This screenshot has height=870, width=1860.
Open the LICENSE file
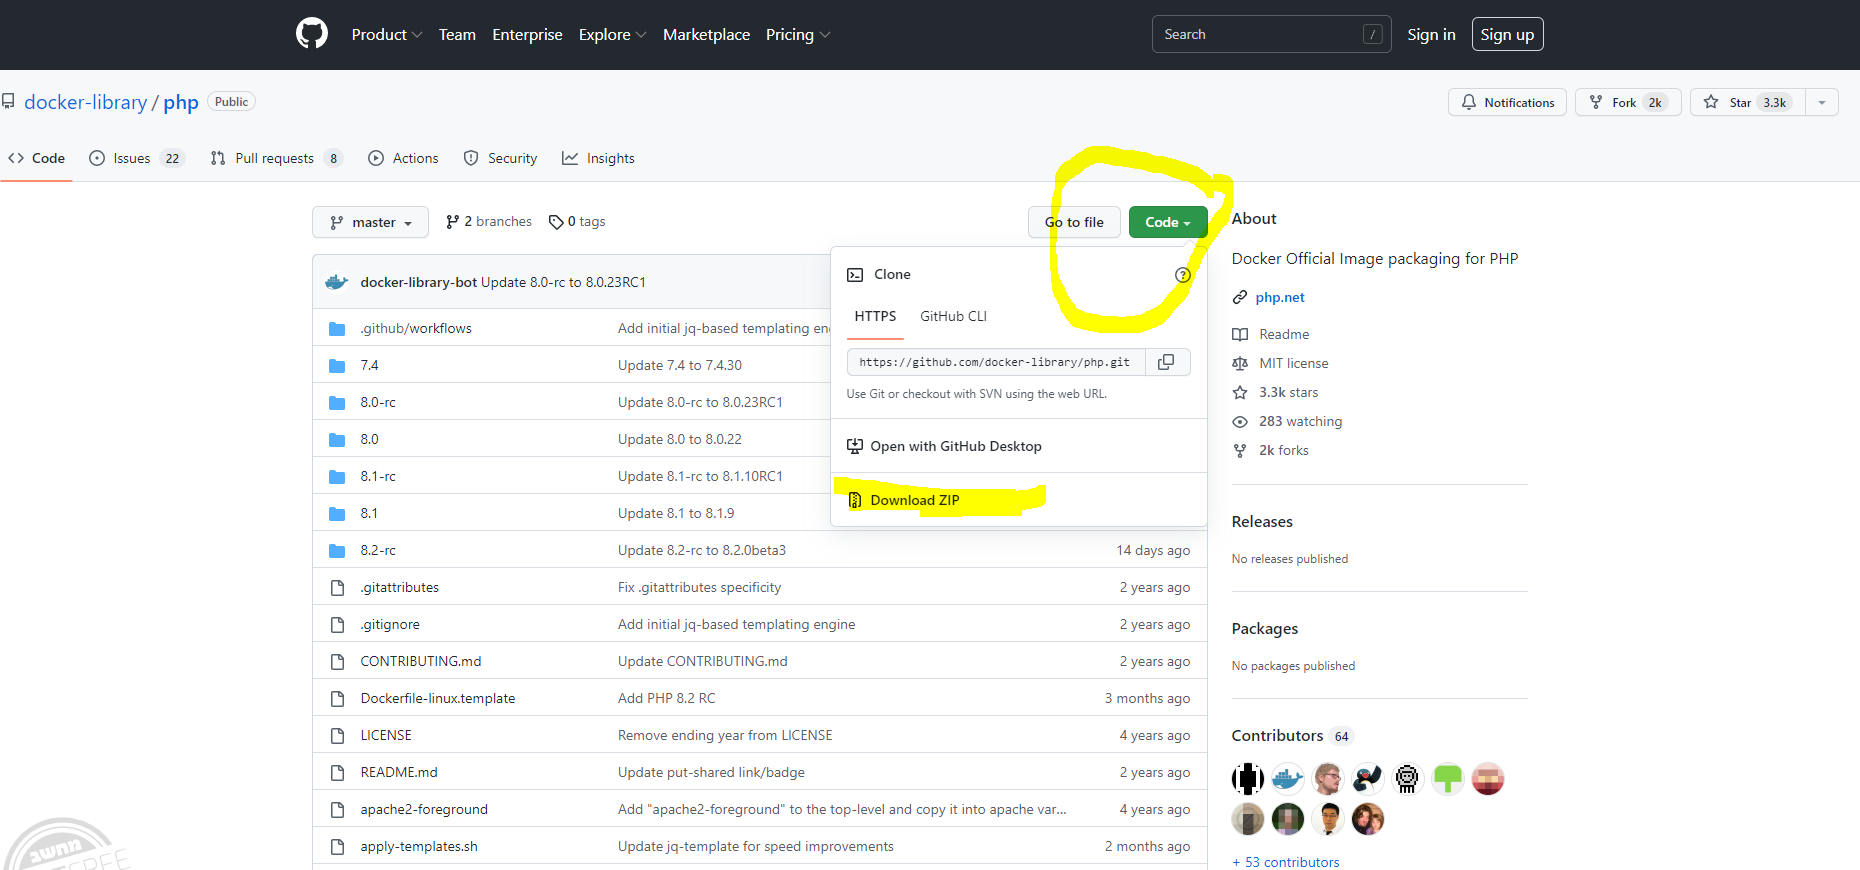point(386,735)
